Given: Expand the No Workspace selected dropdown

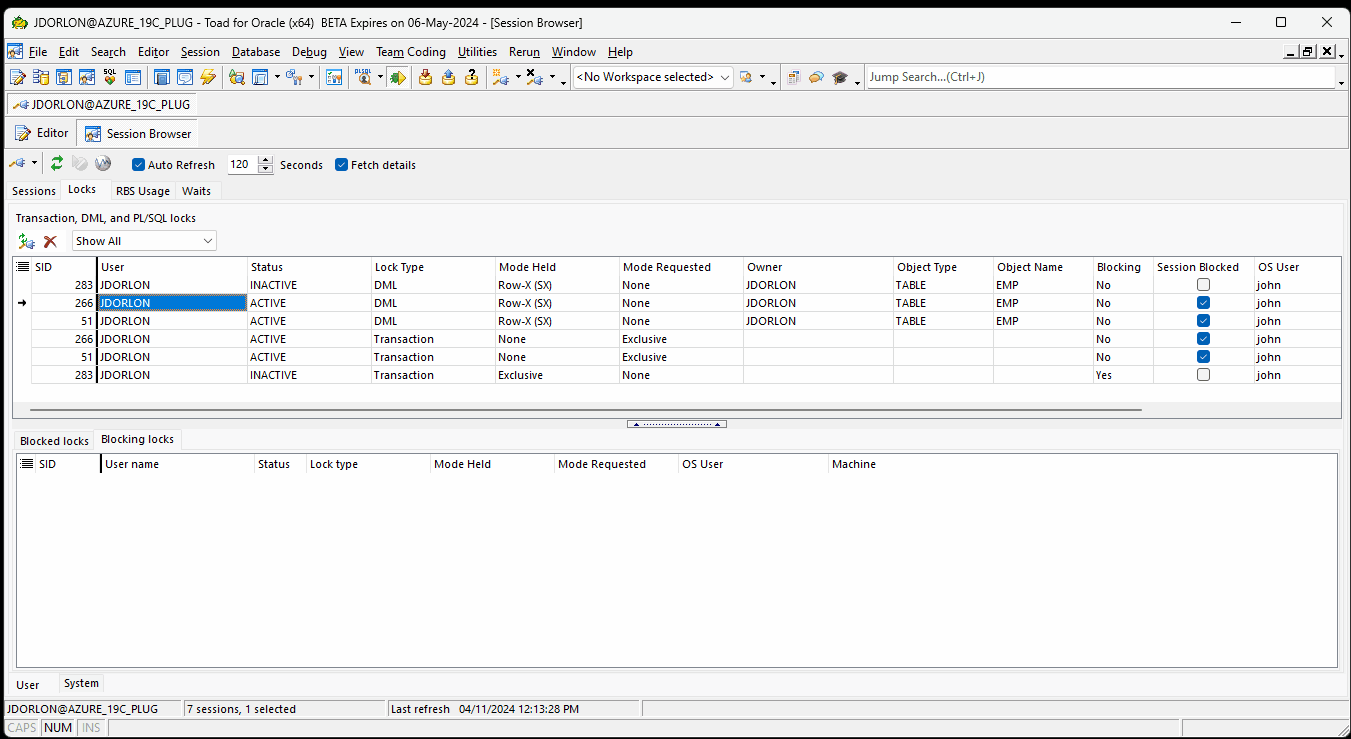Looking at the screenshot, I should tap(725, 77).
